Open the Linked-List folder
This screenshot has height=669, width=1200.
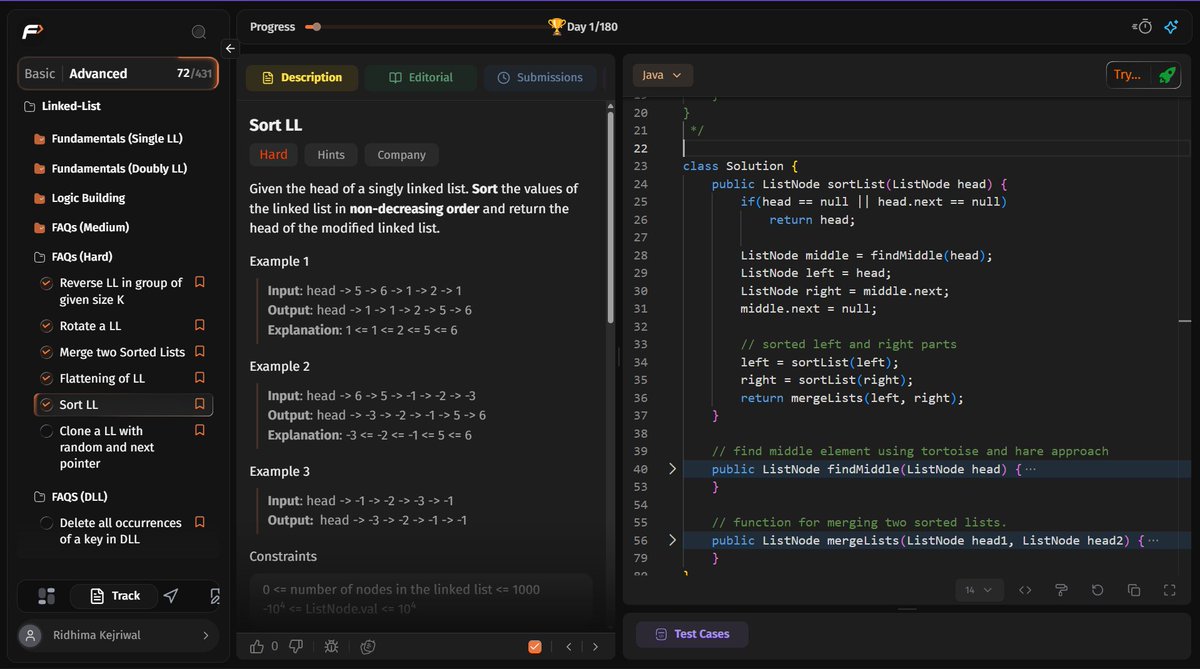62,106
